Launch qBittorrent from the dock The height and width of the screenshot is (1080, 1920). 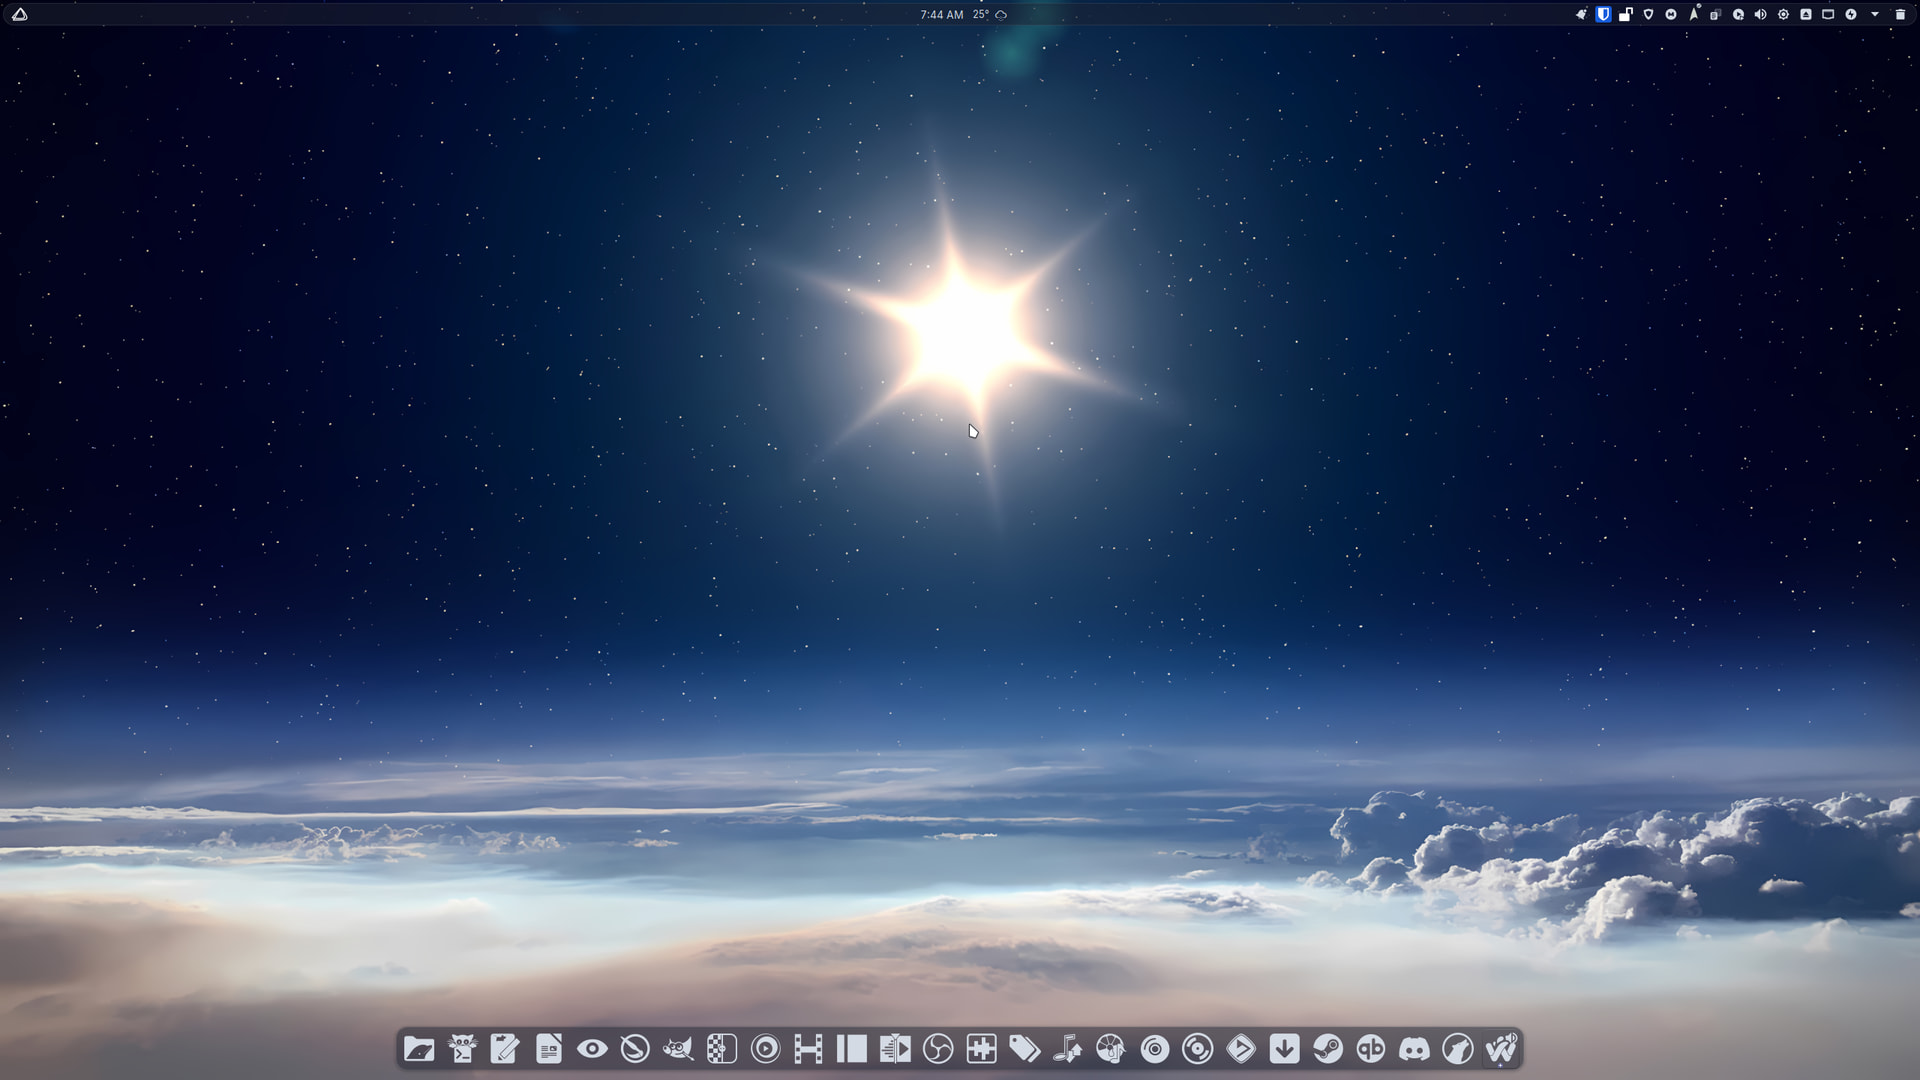[1371, 1049]
